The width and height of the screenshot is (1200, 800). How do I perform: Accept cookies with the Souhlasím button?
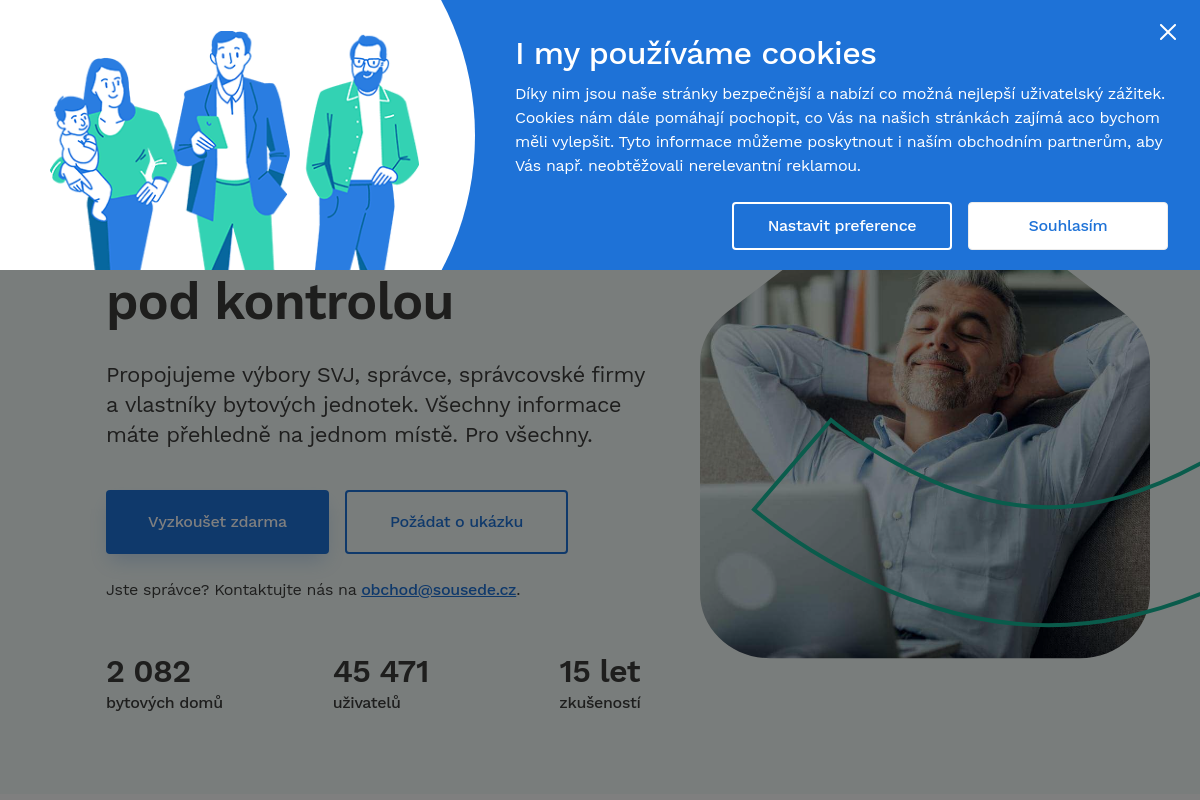[x=1068, y=226]
